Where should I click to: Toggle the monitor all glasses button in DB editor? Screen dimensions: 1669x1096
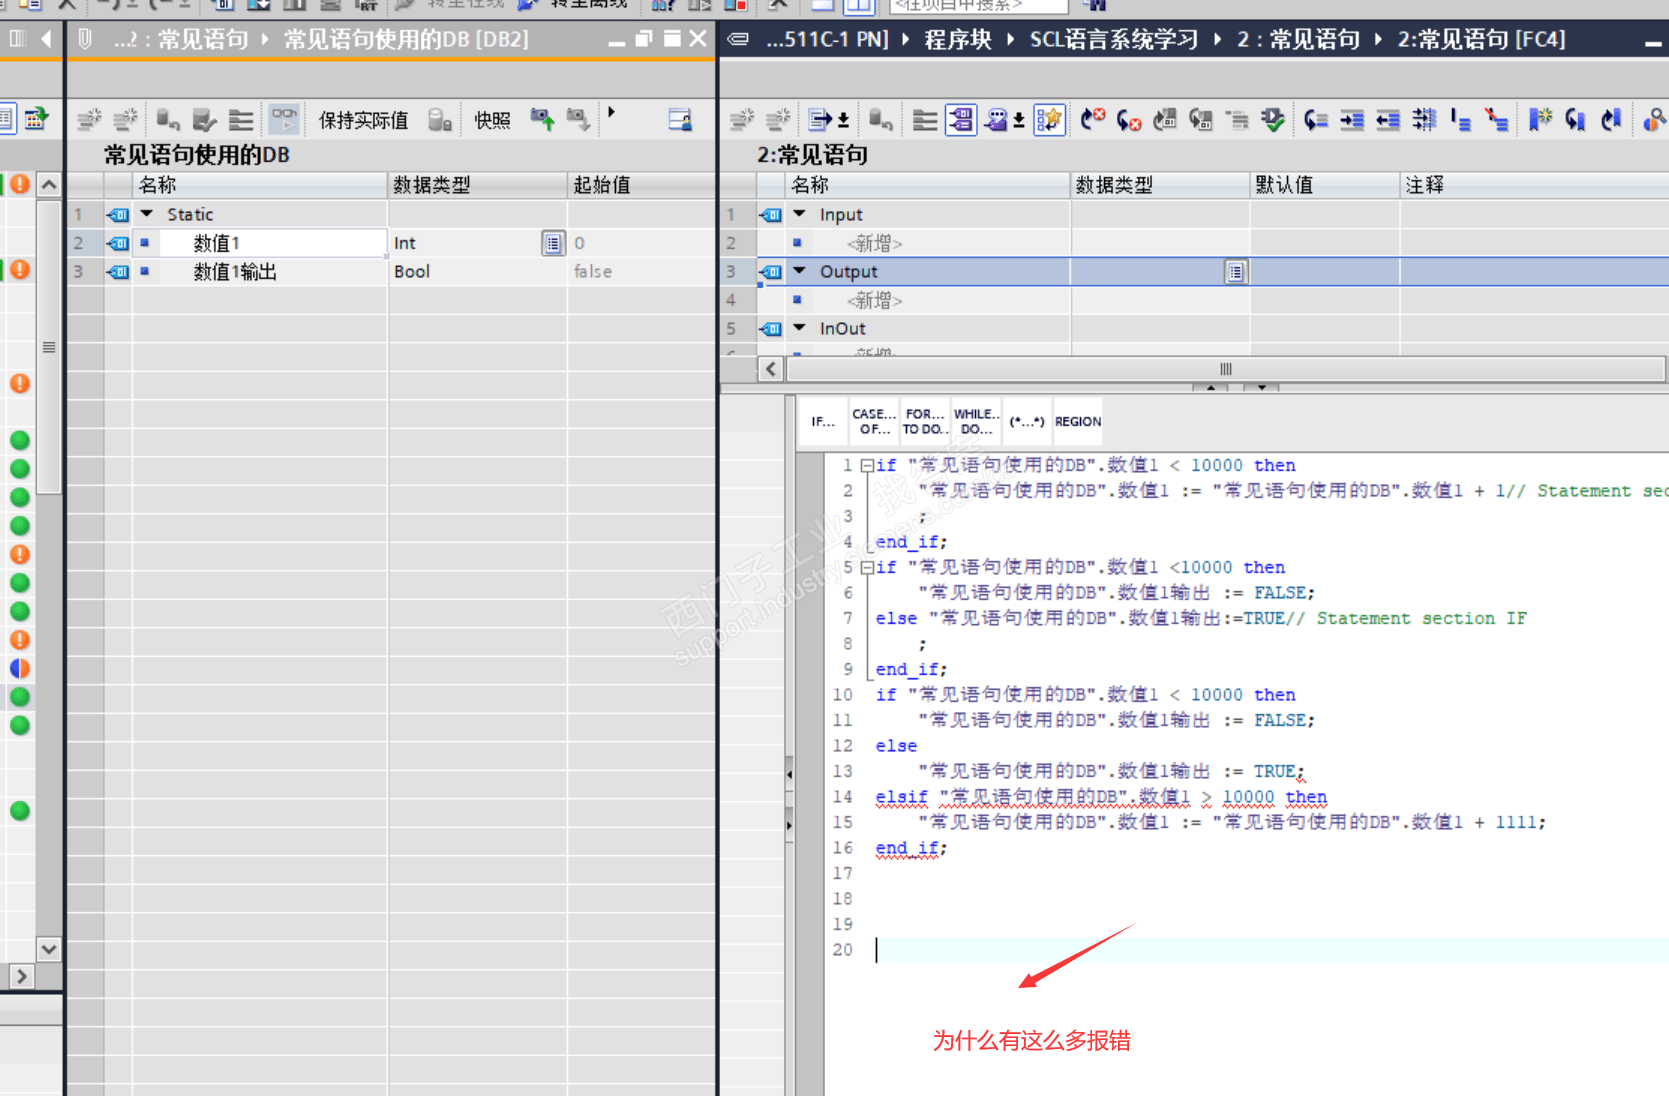(x=284, y=120)
